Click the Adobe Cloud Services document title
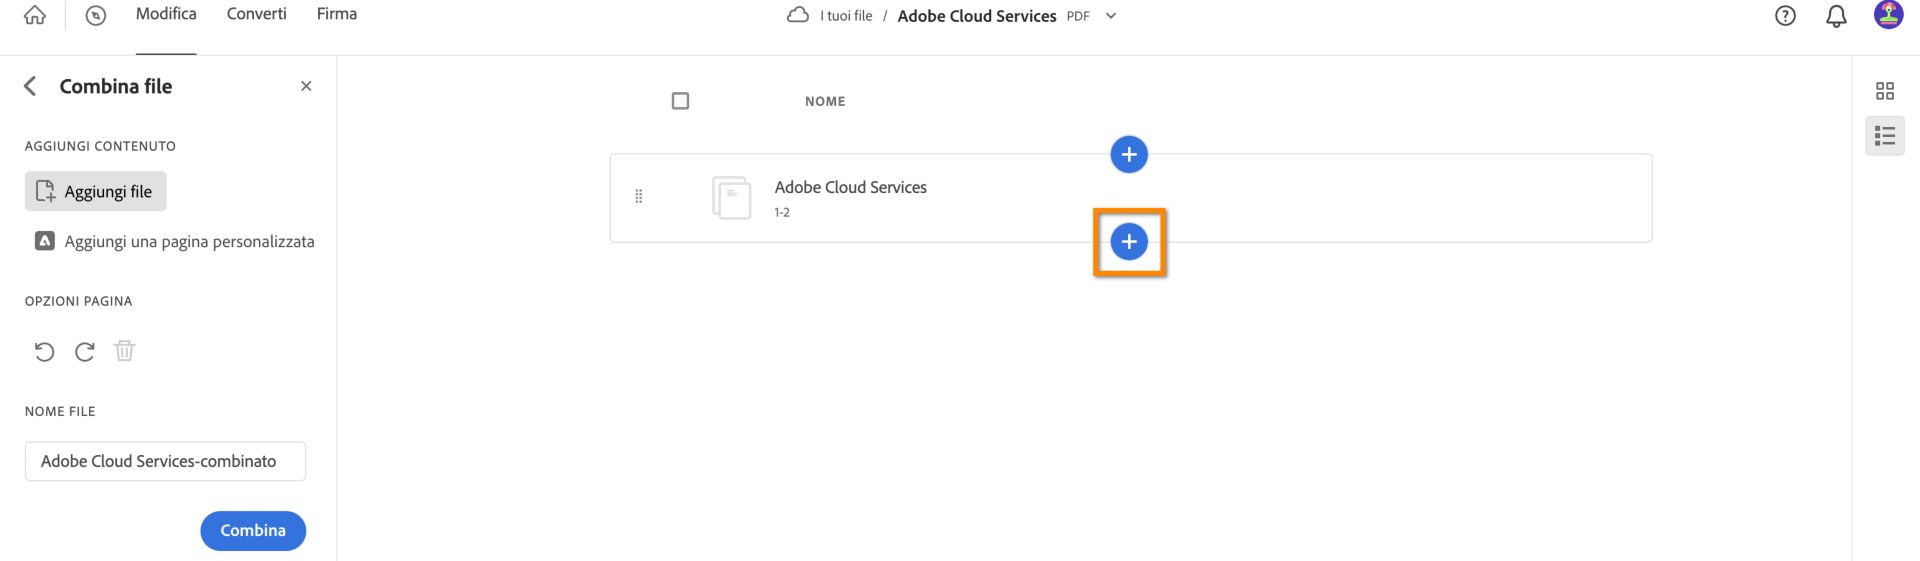The height and width of the screenshot is (561, 1920). point(977,16)
